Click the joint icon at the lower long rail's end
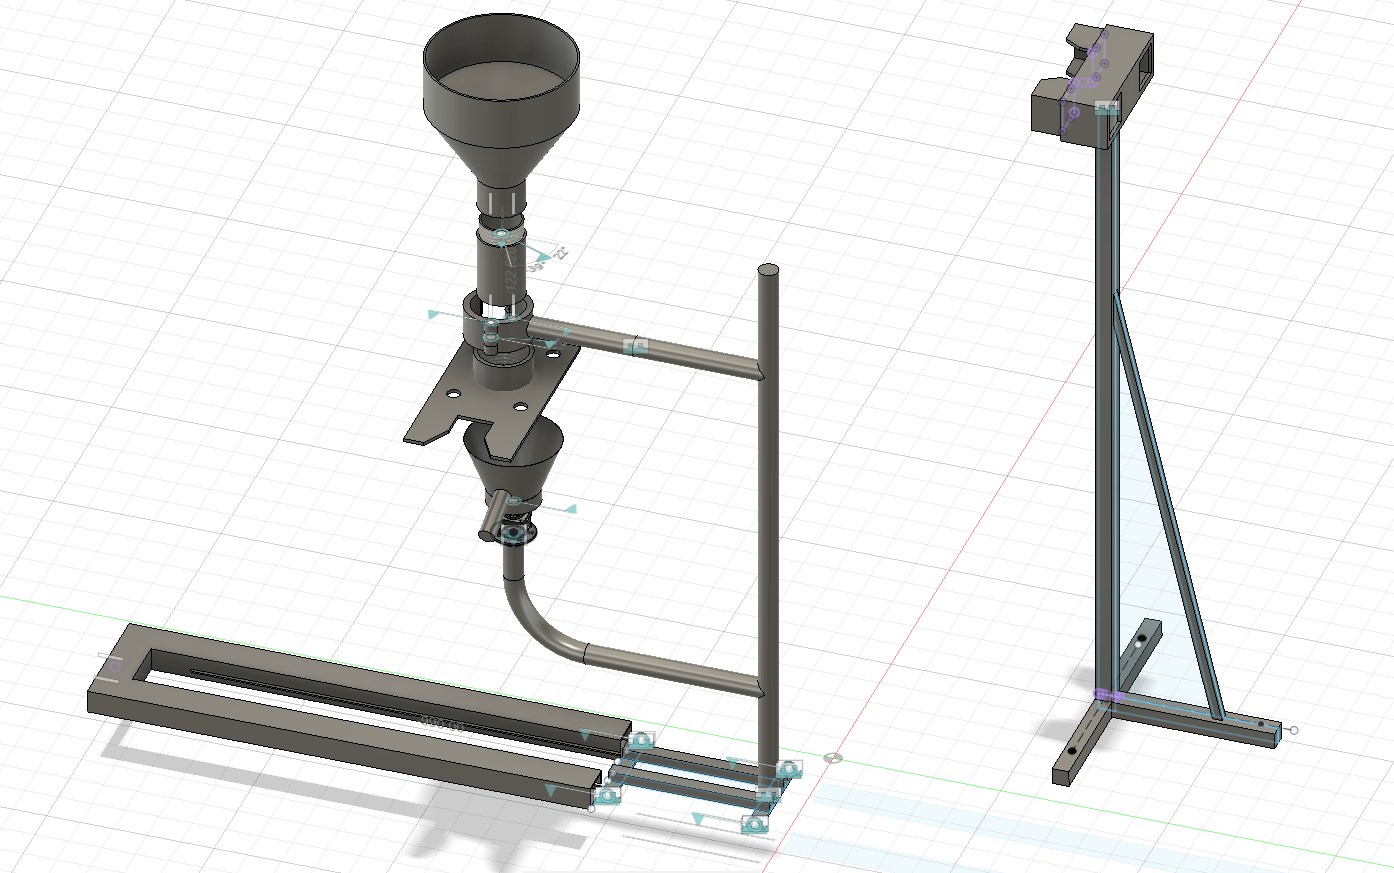The height and width of the screenshot is (873, 1394). tap(607, 795)
